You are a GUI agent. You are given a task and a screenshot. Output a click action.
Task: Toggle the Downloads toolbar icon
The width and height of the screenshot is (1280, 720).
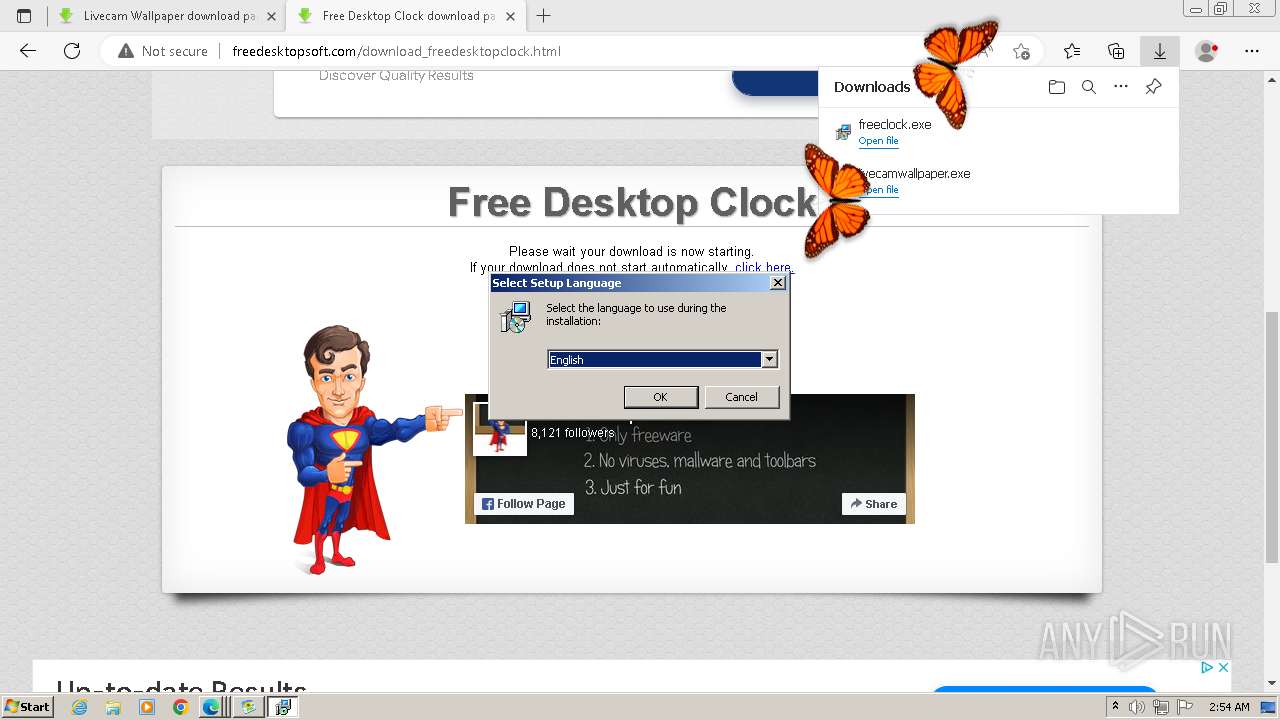[x=1160, y=51]
